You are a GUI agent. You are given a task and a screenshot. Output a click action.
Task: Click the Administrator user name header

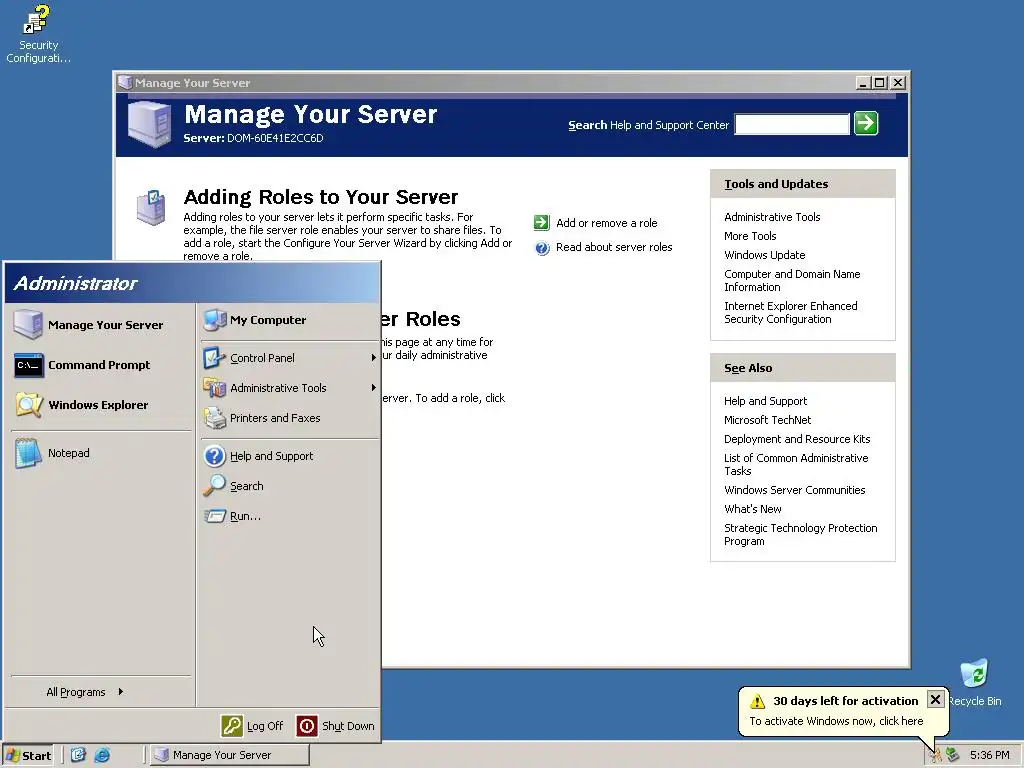pos(75,283)
